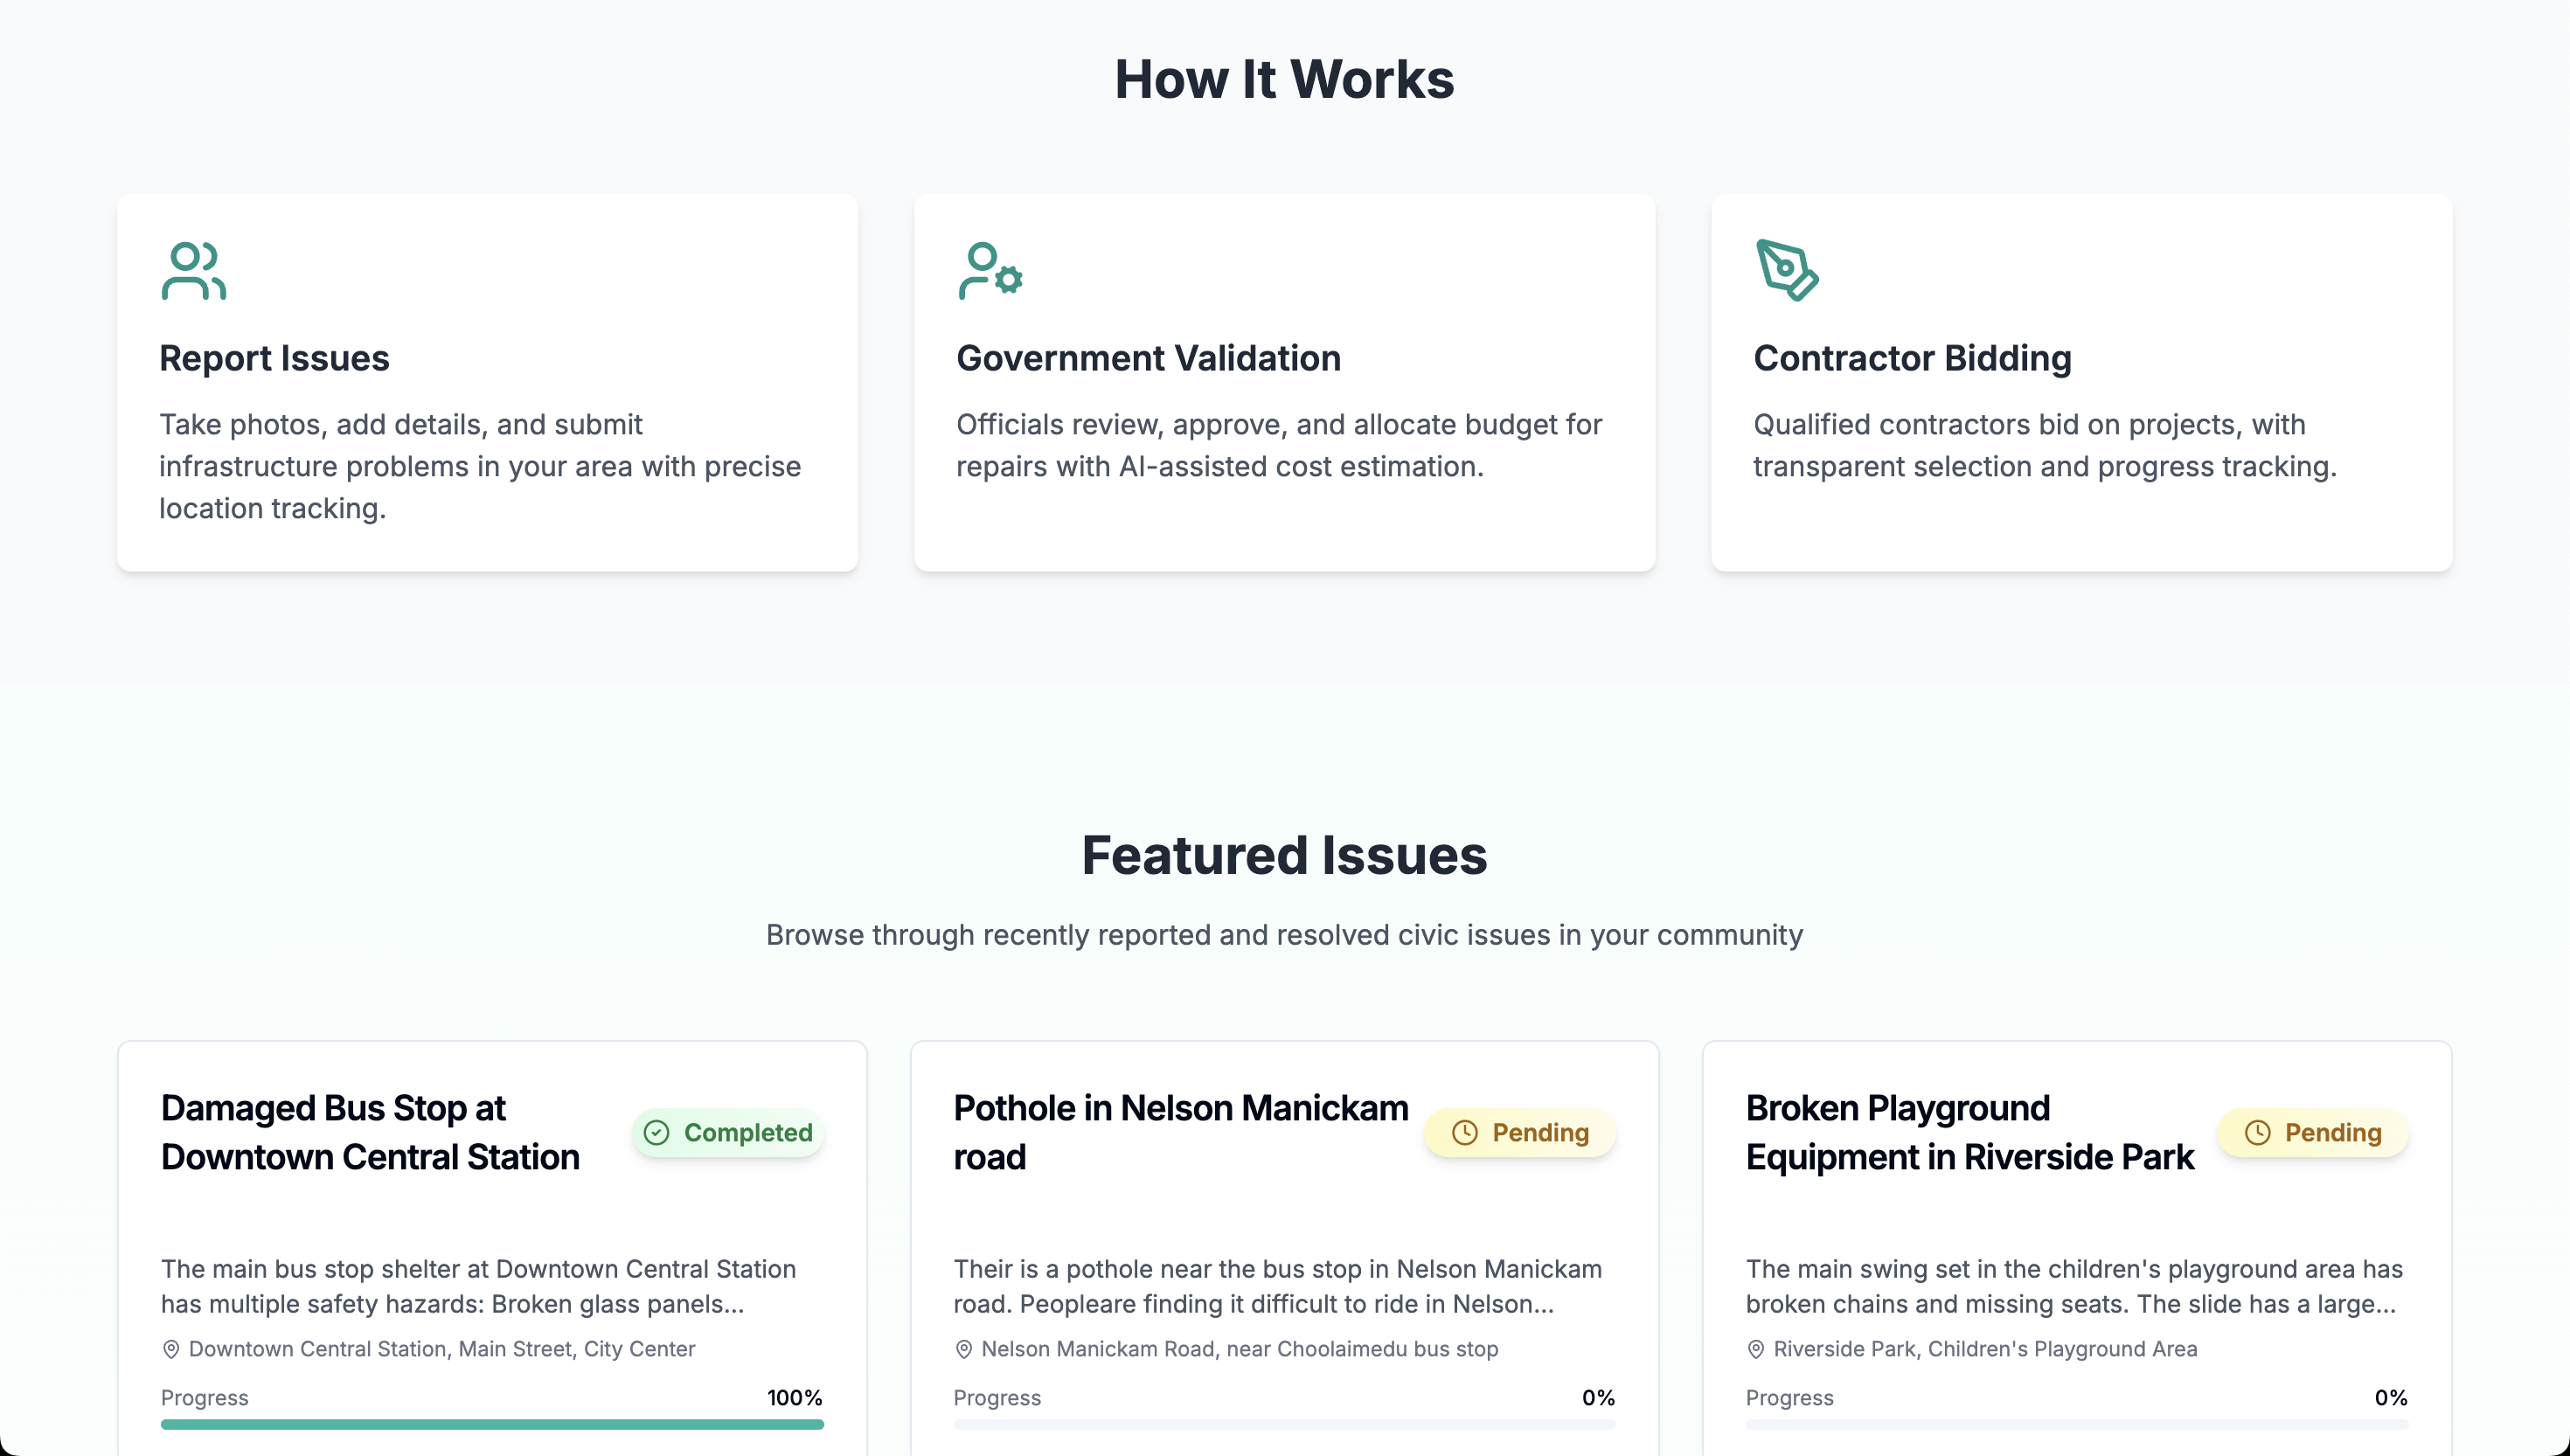
Task: Click the Report Issues users icon
Action: coord(193,270)
